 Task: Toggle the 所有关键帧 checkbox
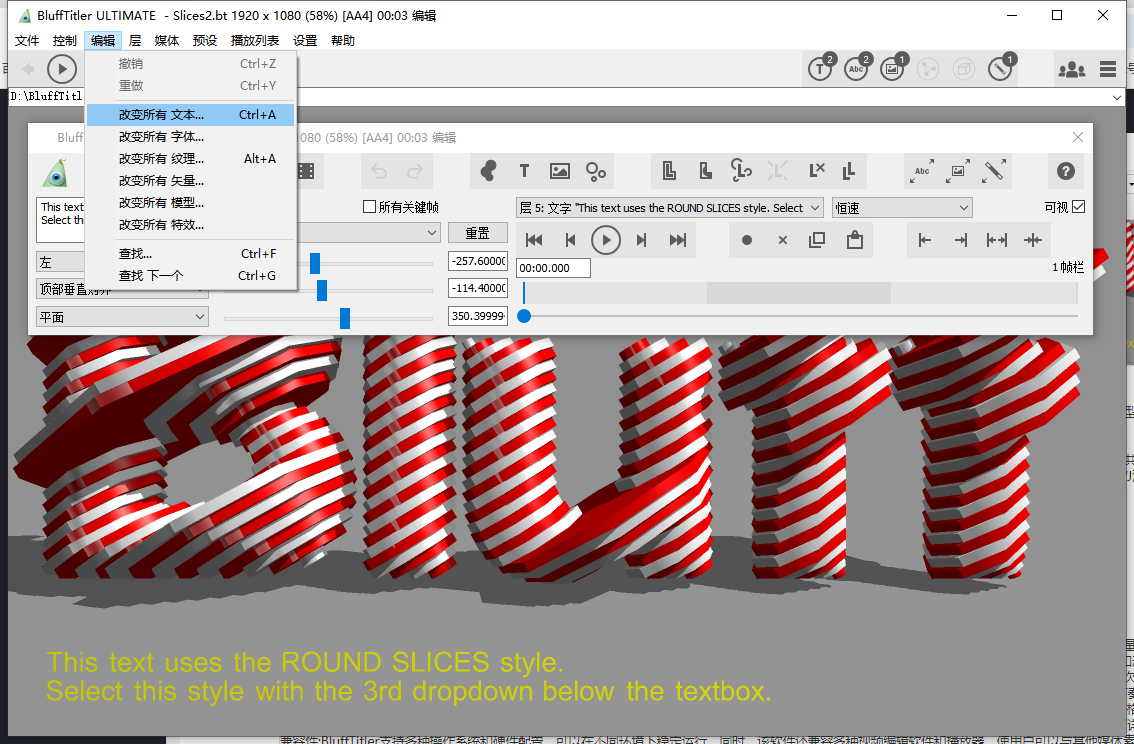[370, 208]
